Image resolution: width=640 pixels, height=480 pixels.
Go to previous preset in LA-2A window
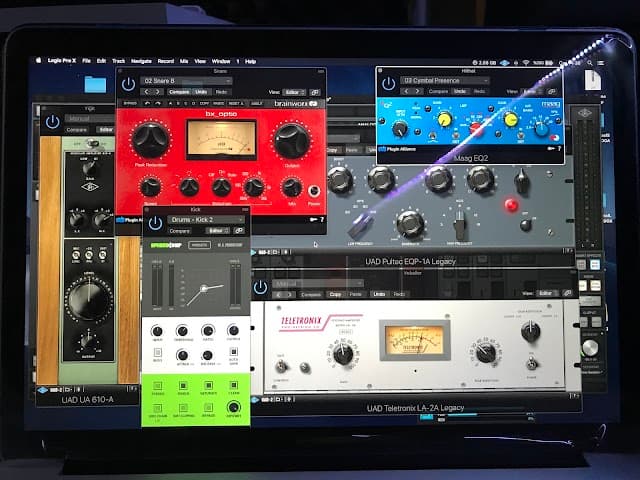tap(278, 294)
